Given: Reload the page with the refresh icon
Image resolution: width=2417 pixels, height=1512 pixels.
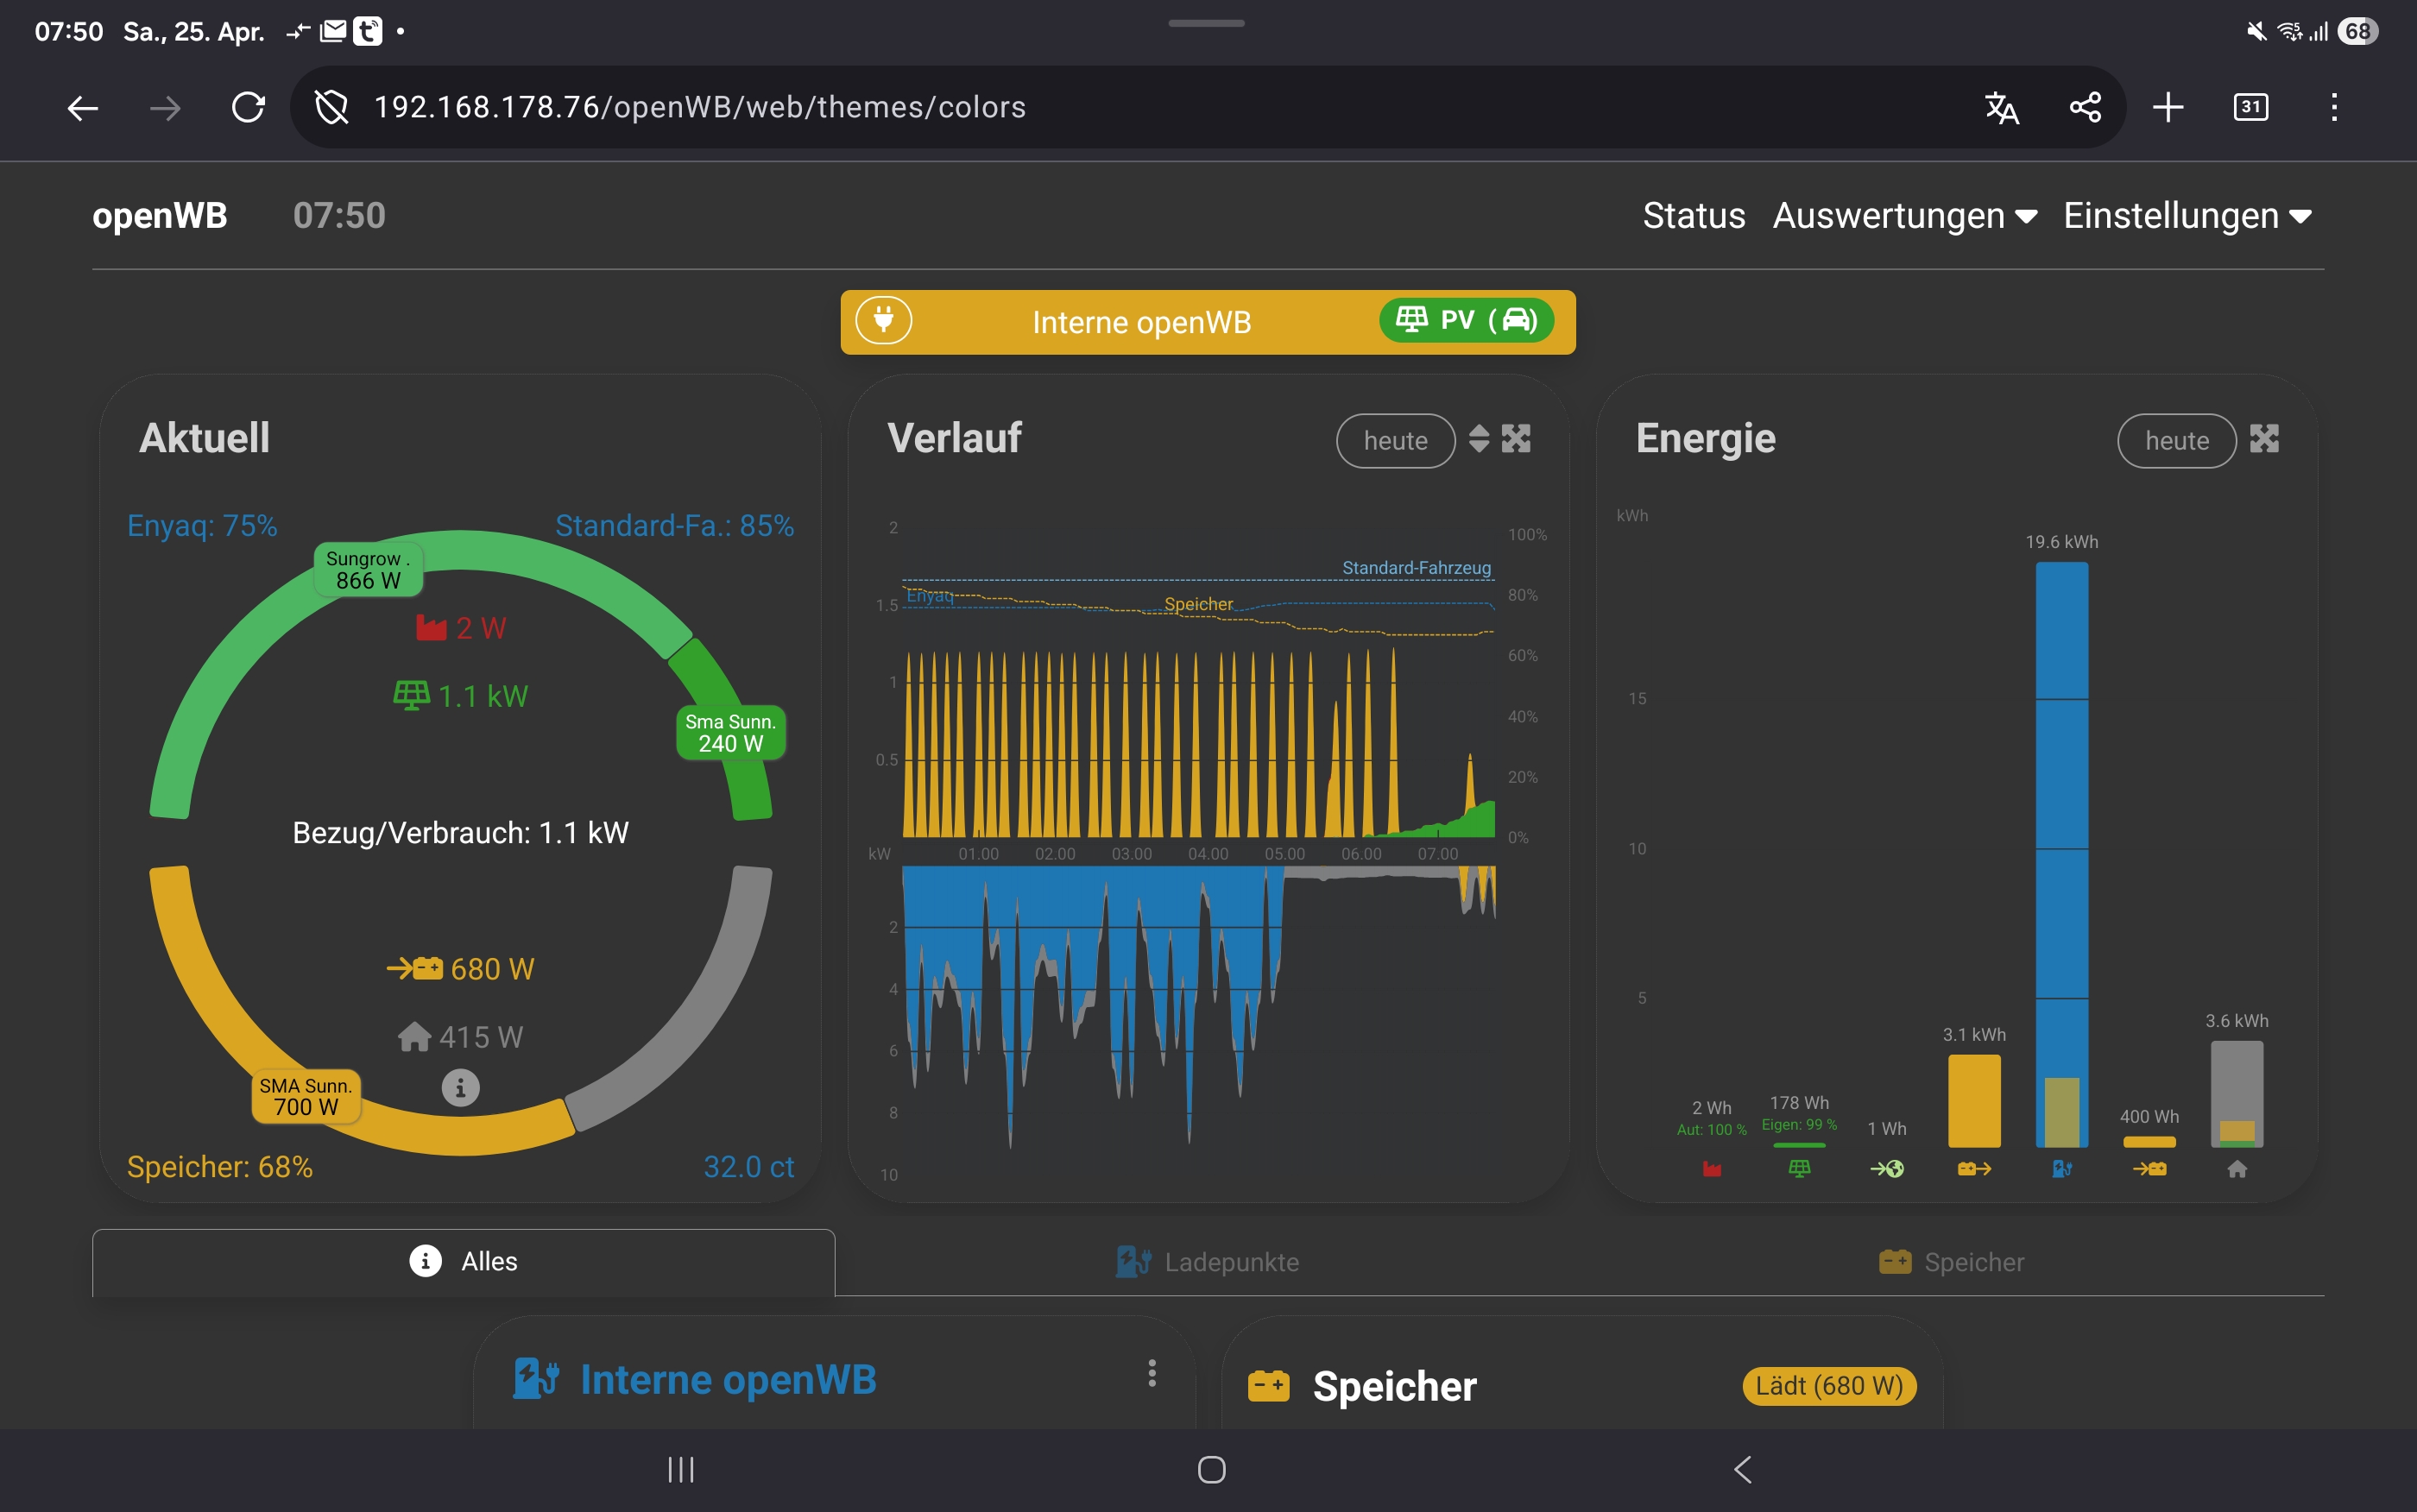Looking at the screenshot, I should pyautogui.click(x=248, y=107).
